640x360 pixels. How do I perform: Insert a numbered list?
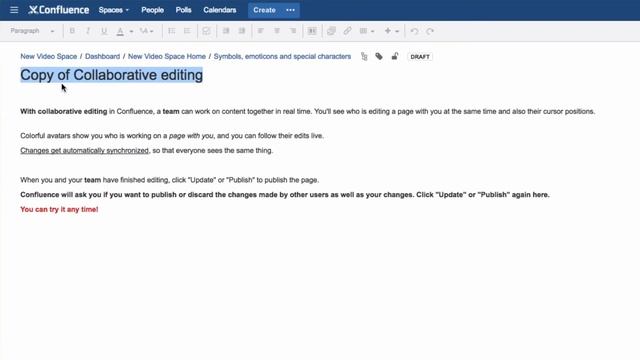[x=187, y=31]
